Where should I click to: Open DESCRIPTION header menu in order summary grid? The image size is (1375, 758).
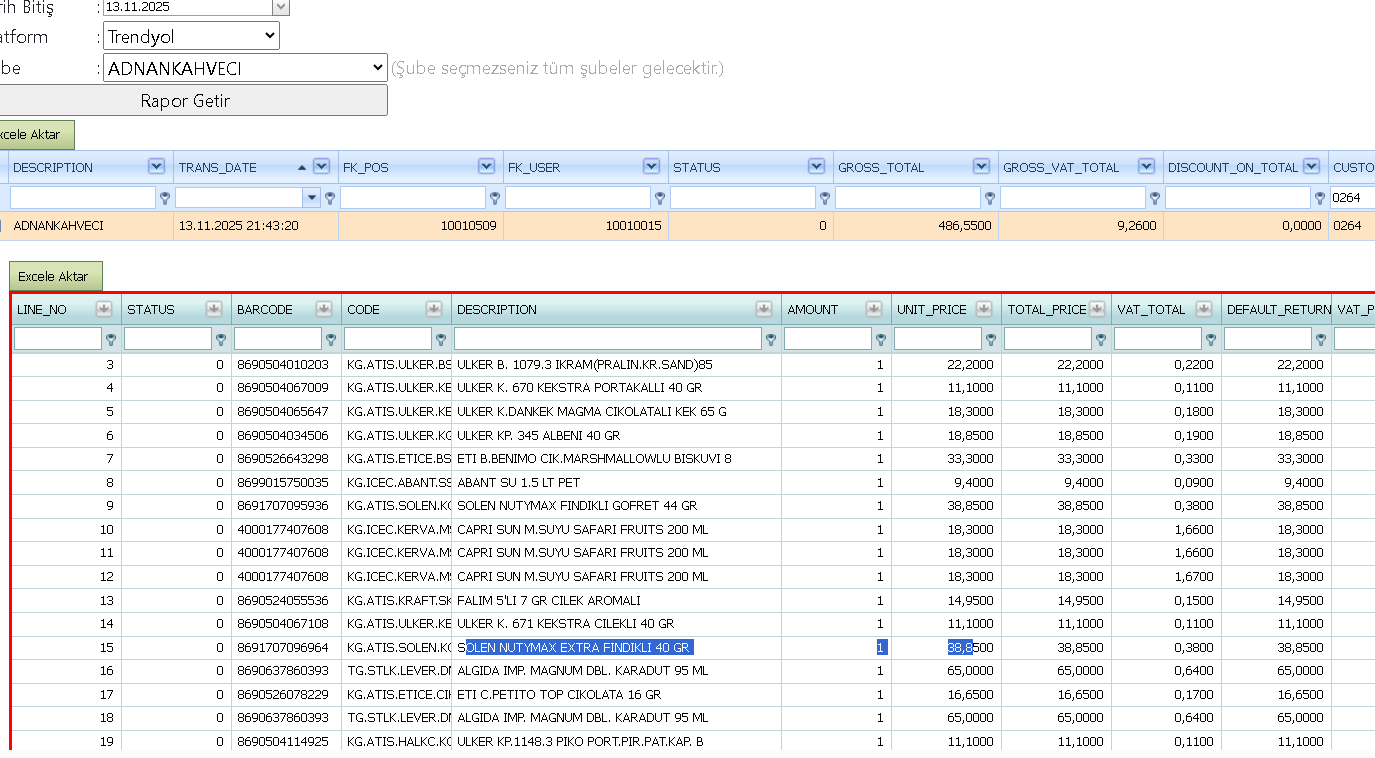point(156,167)
